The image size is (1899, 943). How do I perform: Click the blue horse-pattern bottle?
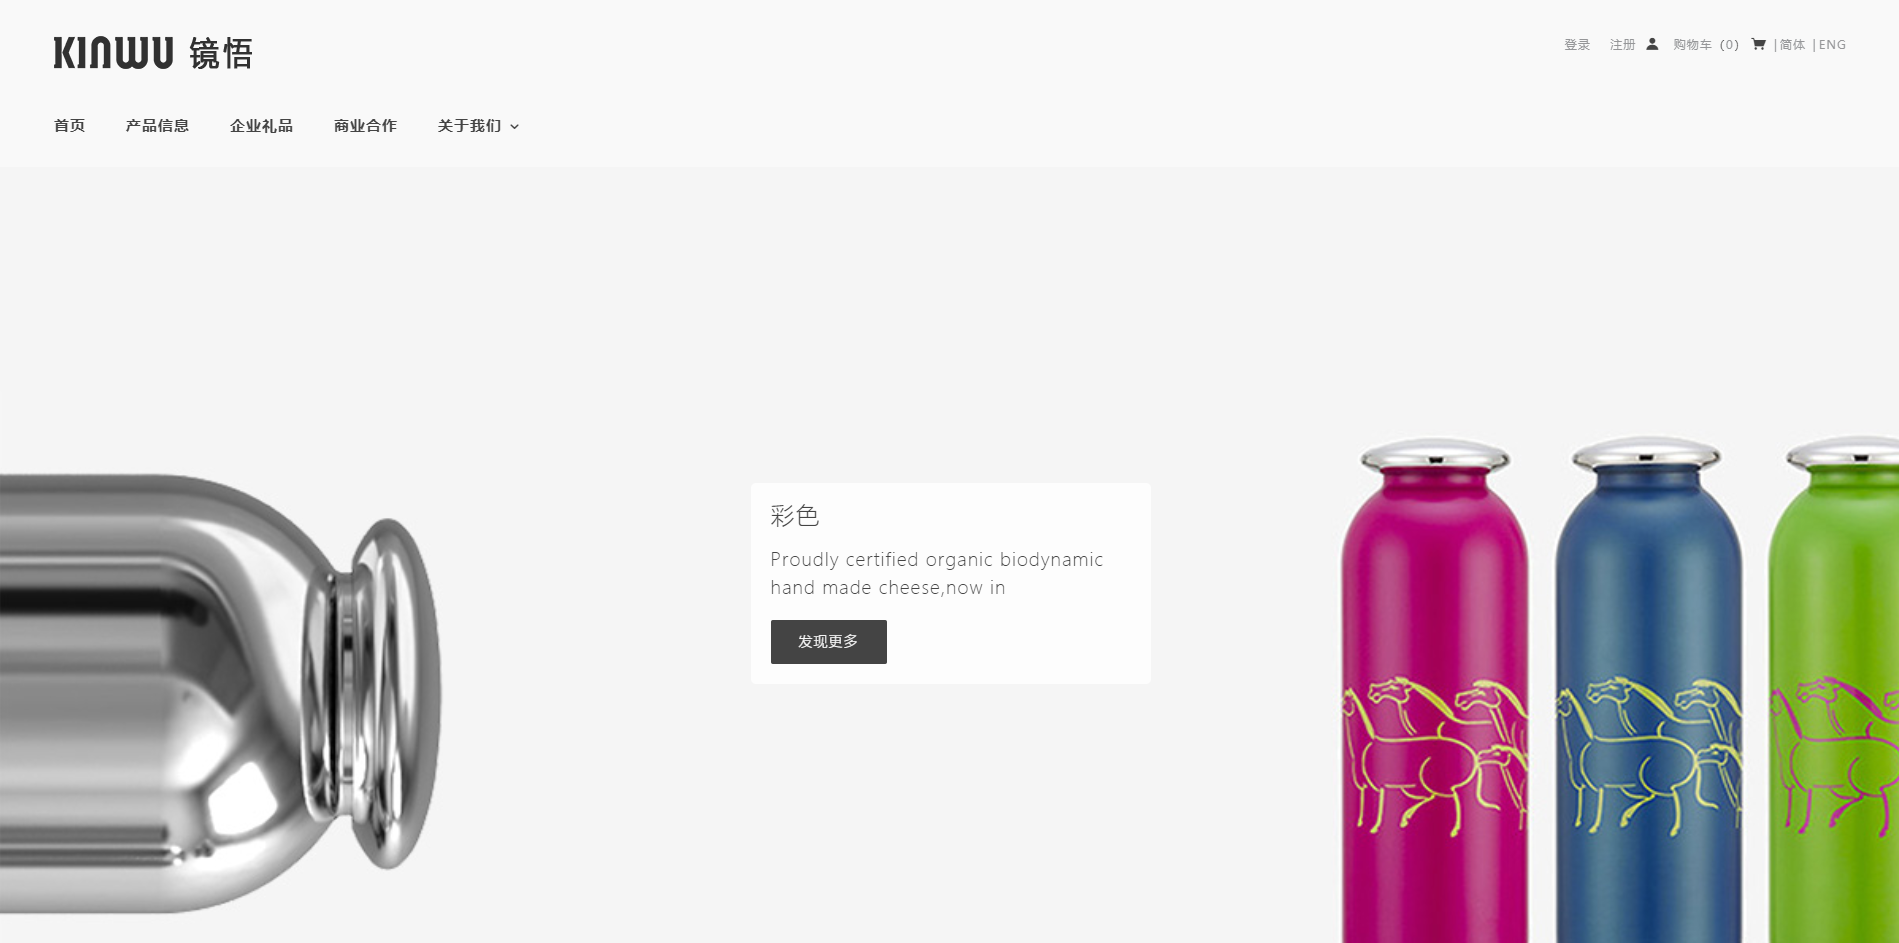(x=1648, y=690)
